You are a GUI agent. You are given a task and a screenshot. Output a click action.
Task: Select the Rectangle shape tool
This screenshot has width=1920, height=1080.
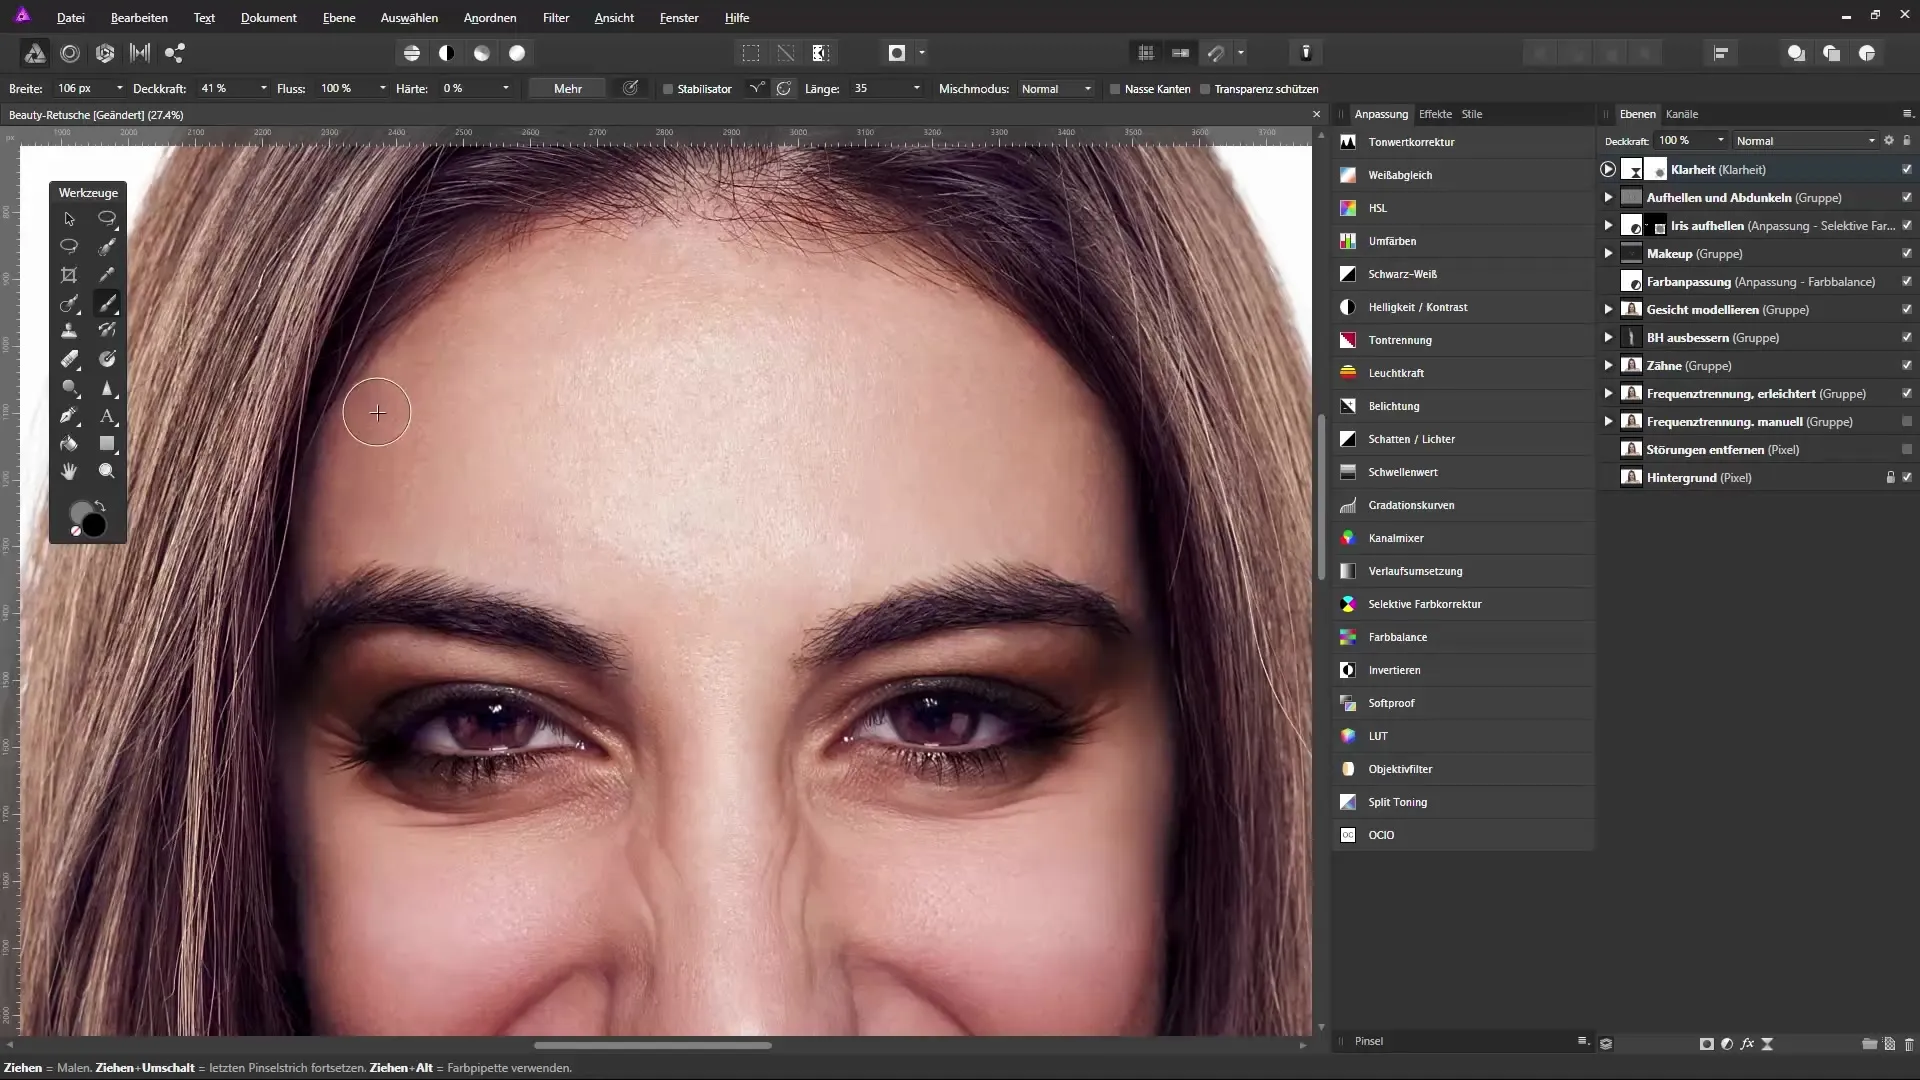107,443
